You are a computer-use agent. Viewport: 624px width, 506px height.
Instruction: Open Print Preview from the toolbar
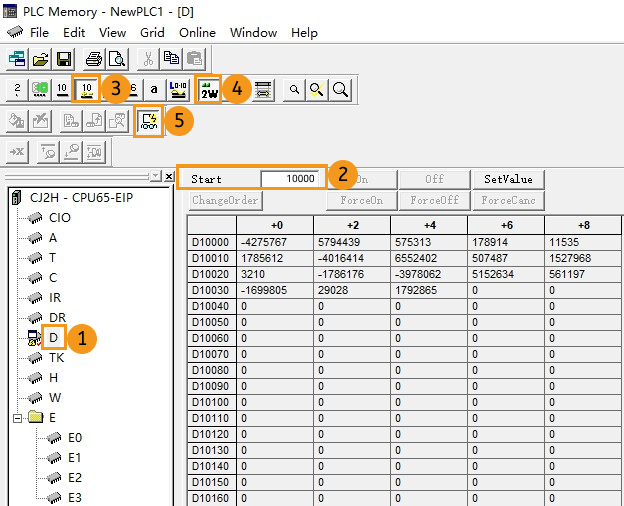(116, 59)
